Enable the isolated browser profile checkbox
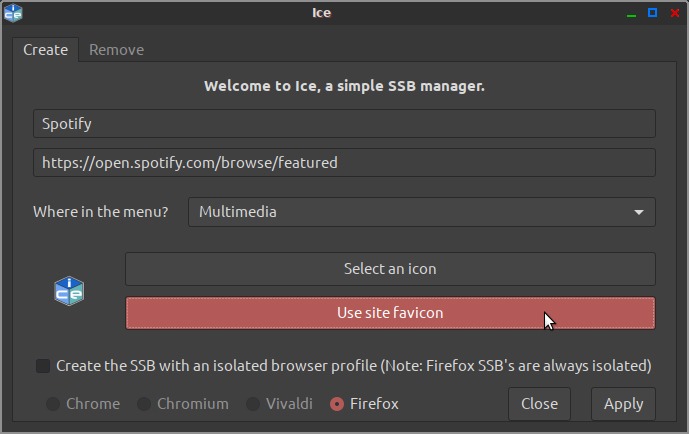Image resolution: width=689 pixels, height=434 pixels. (43, 366)
